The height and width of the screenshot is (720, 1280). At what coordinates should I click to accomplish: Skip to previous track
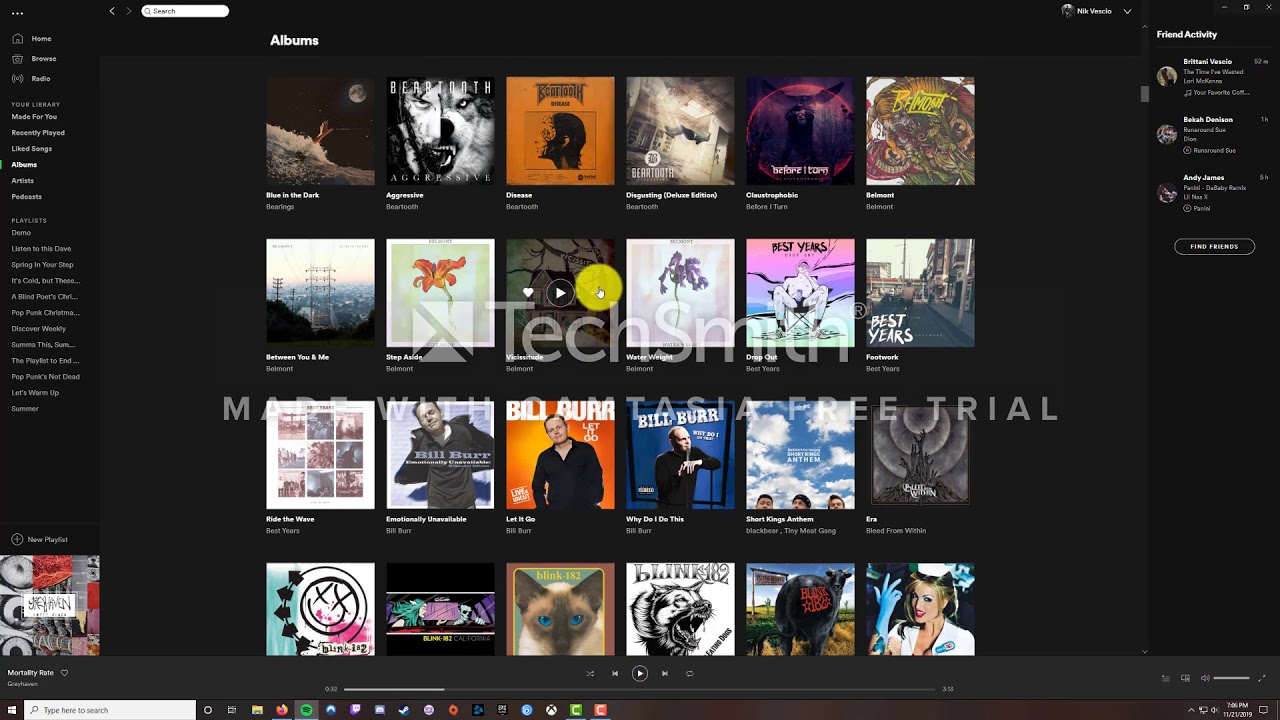[x=615, y=674]
